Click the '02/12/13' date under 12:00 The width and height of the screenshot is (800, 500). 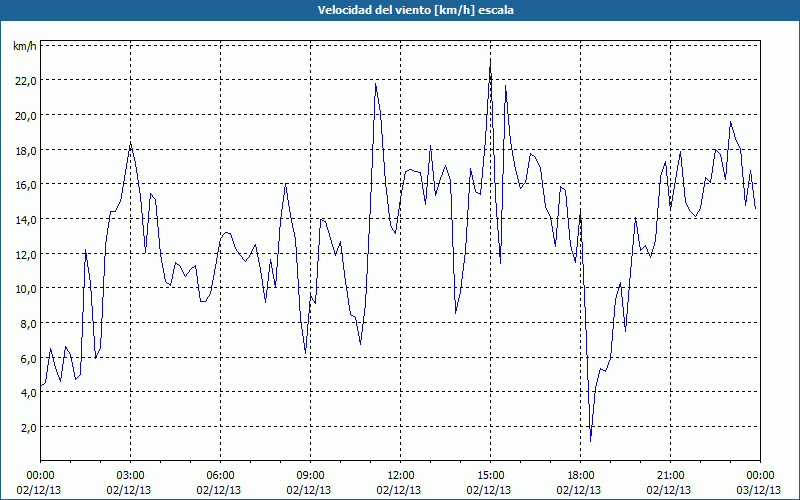coord(399,490)
